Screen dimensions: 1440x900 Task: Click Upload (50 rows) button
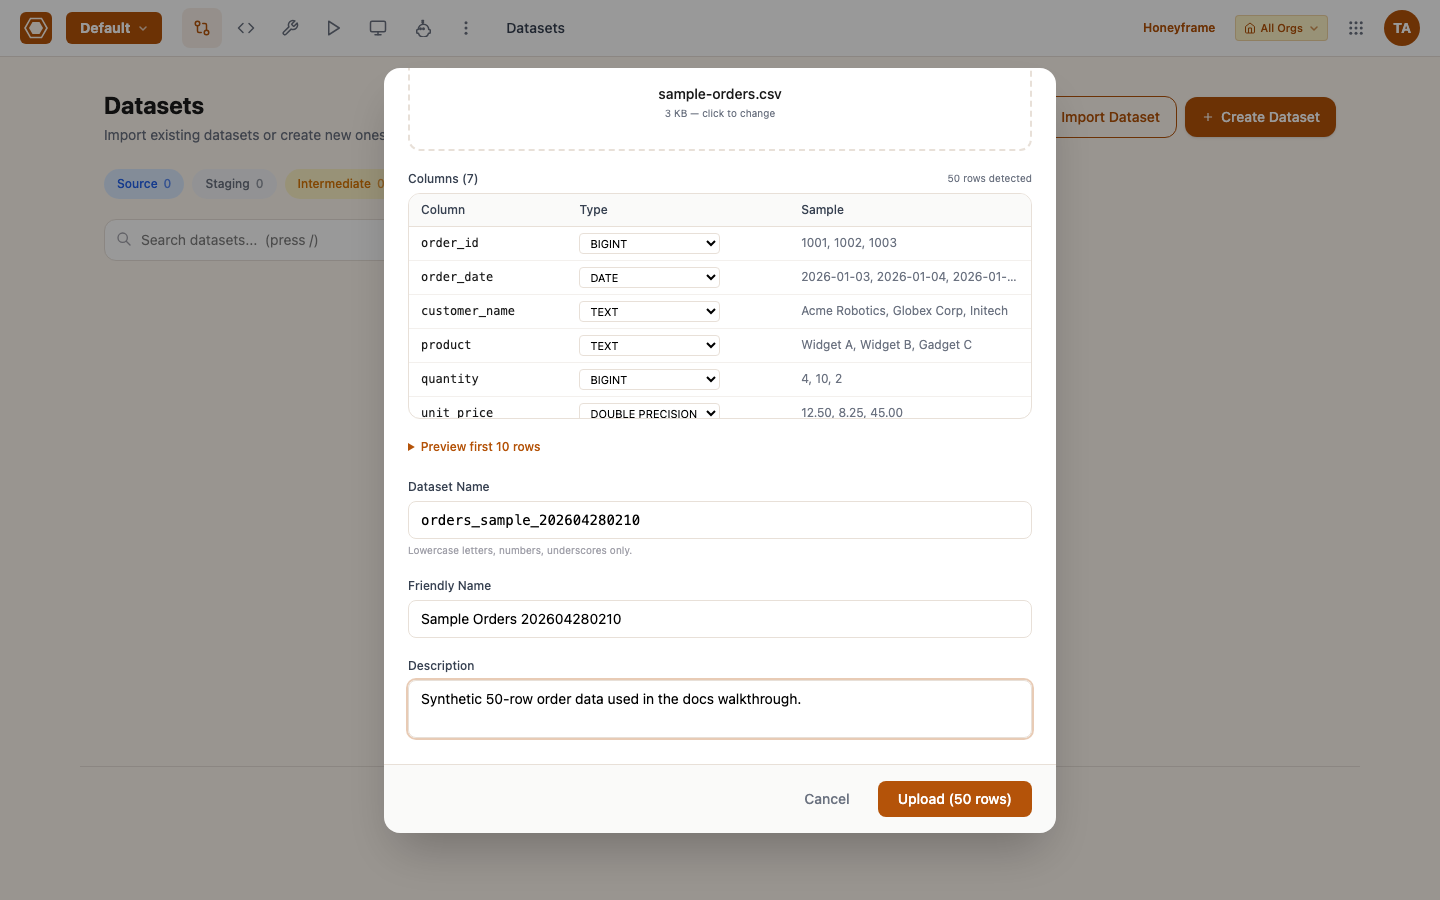[x=955, y=799]
